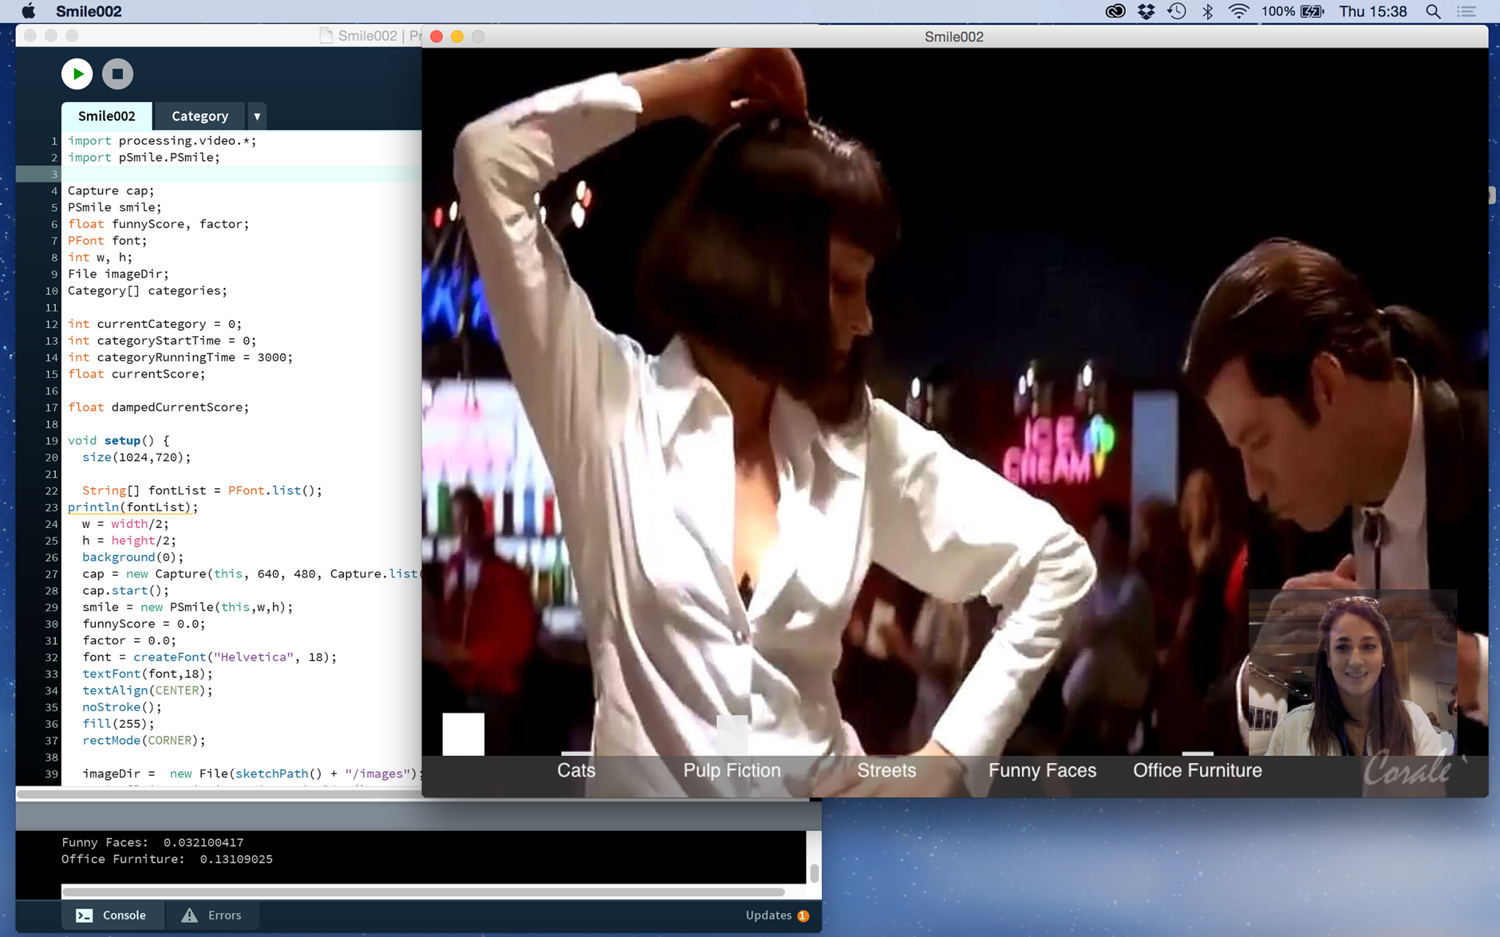Click the console horizontal scrollbar
Image resolution: width=1500 pixels, height=937 pixels.
tap(423, 891)
